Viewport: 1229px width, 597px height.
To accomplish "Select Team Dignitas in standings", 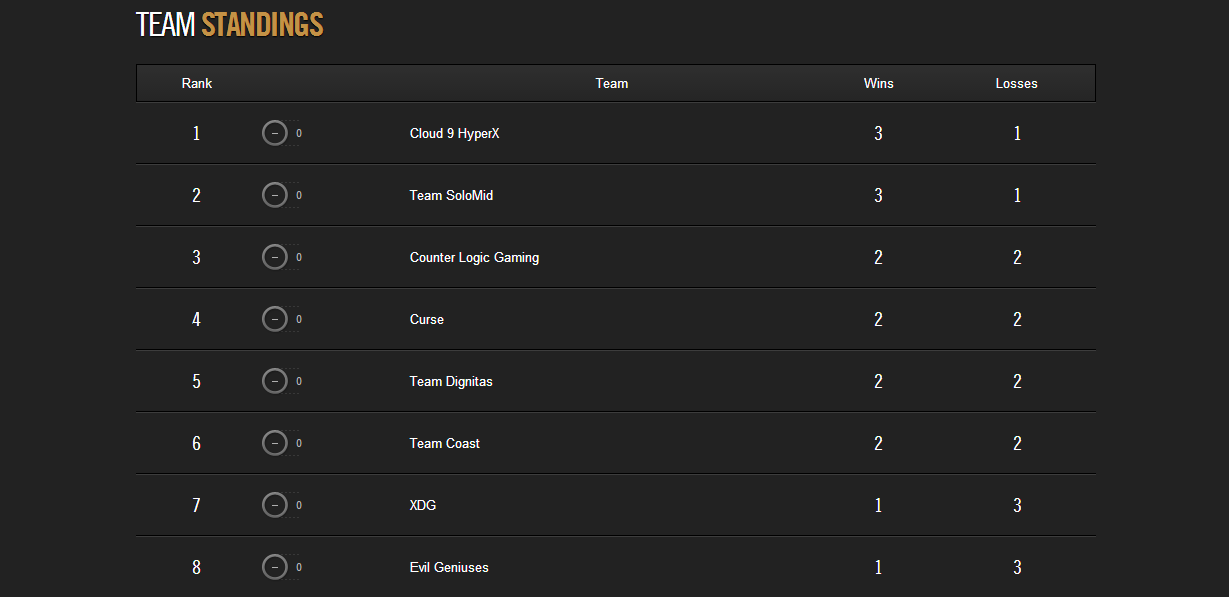I will 451,381.
